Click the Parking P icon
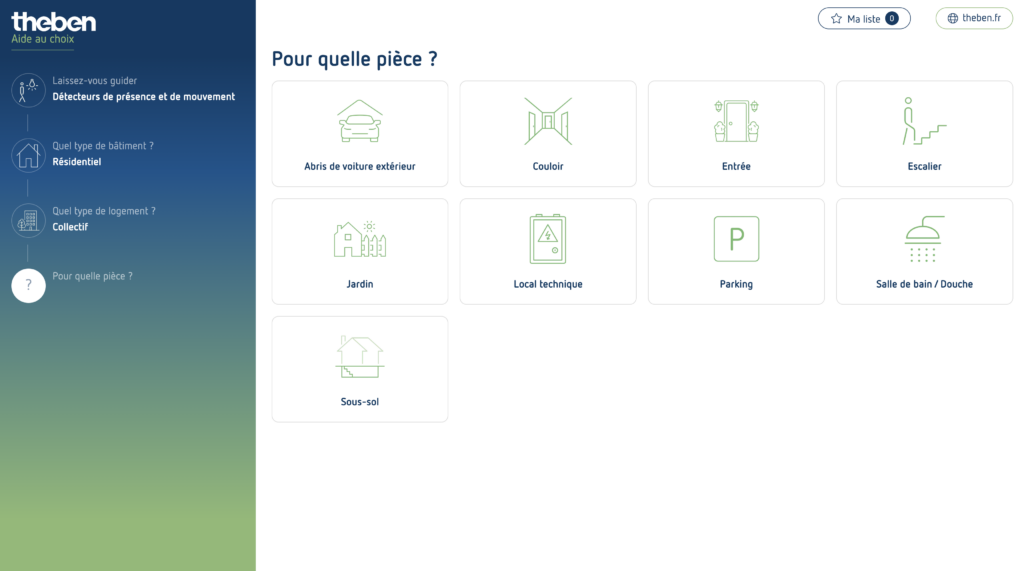The height and width of the screenshot is (571, 1024). point(736,239)
